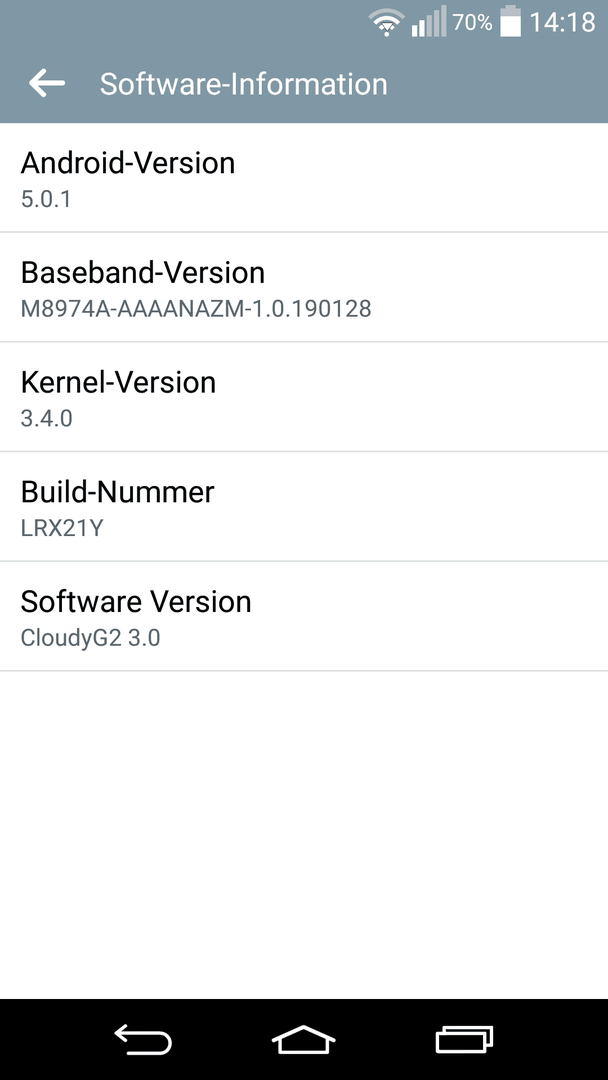
Task: Tap the Build-Nummer list item
Action: 304,507
